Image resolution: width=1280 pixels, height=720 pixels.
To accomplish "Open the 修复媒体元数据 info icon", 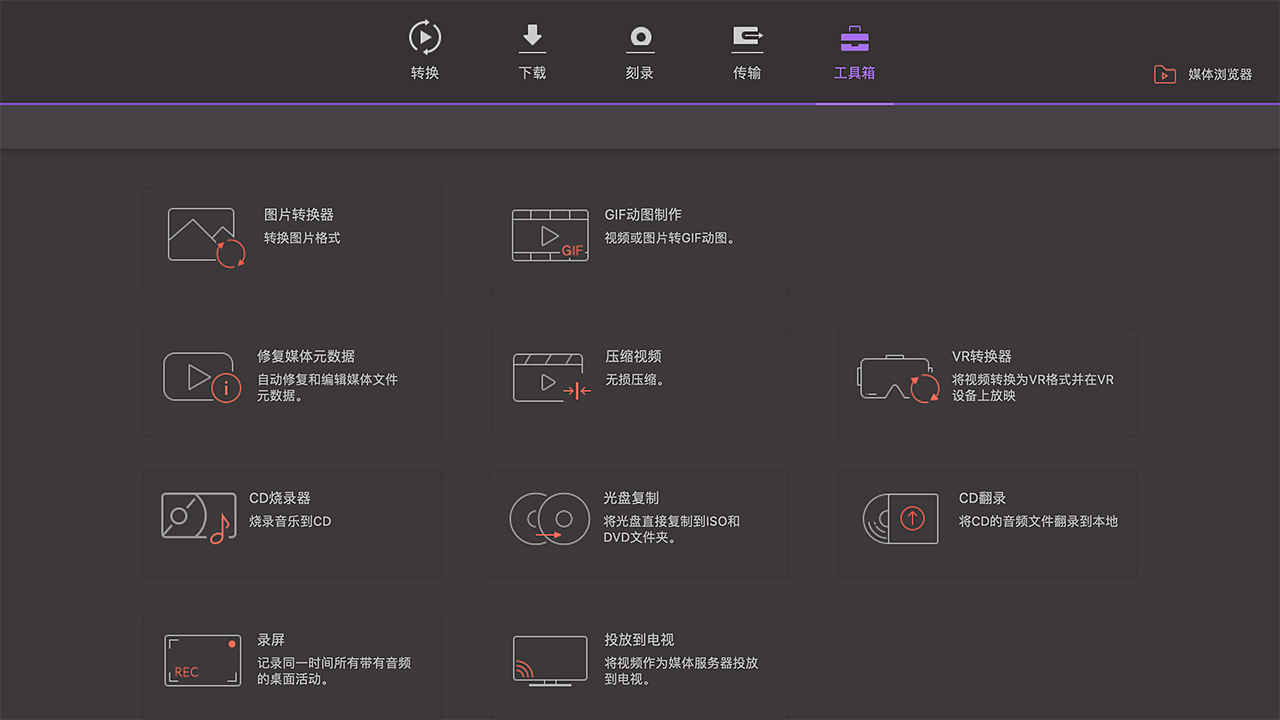I will pos(203,378).
